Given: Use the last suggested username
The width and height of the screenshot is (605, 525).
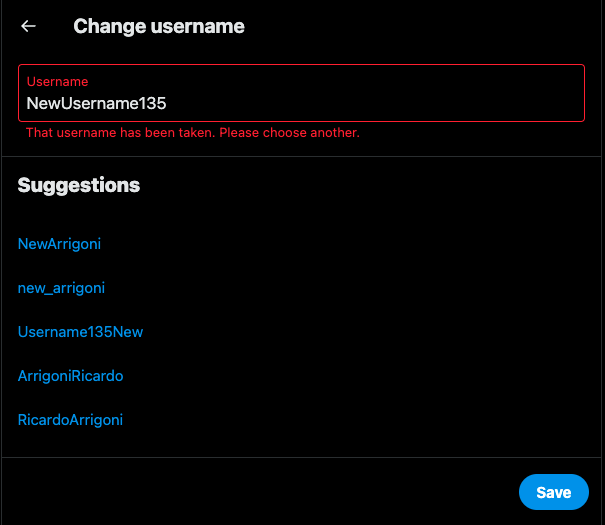Looking at the screenshot, I should [70, 420].
